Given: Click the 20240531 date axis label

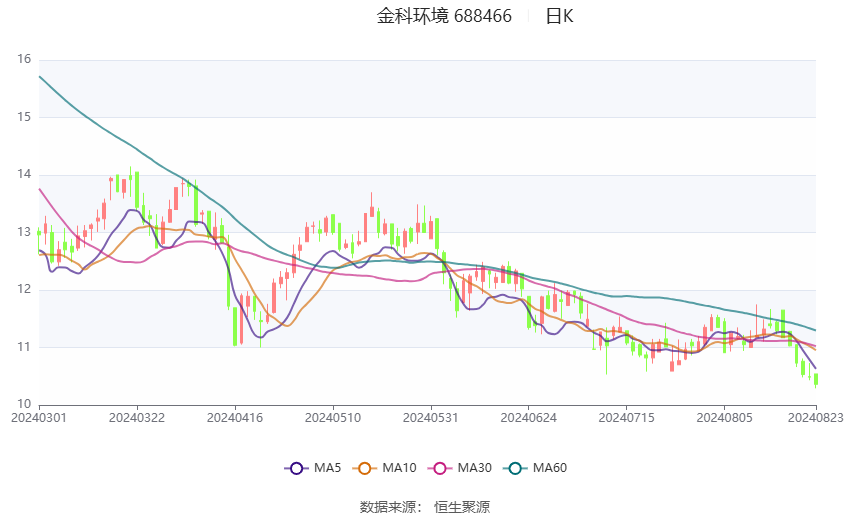Looking at the screenshot, I should (431, 418).
